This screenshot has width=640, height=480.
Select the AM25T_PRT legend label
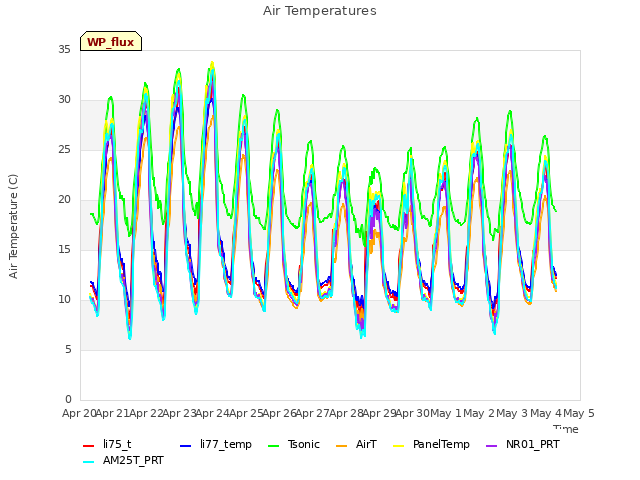point(133,460)
